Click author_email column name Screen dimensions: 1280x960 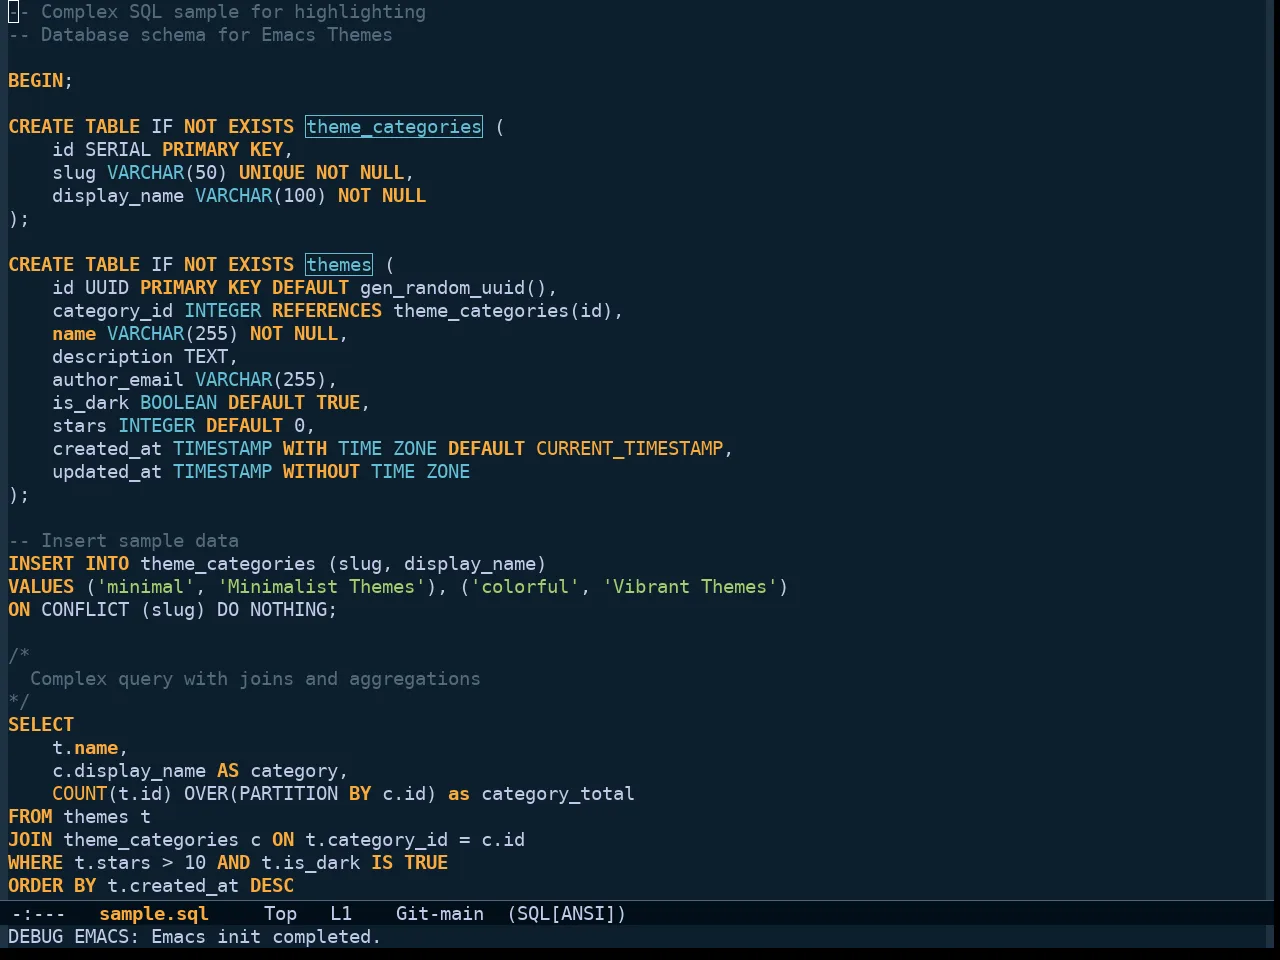[118, 379]
